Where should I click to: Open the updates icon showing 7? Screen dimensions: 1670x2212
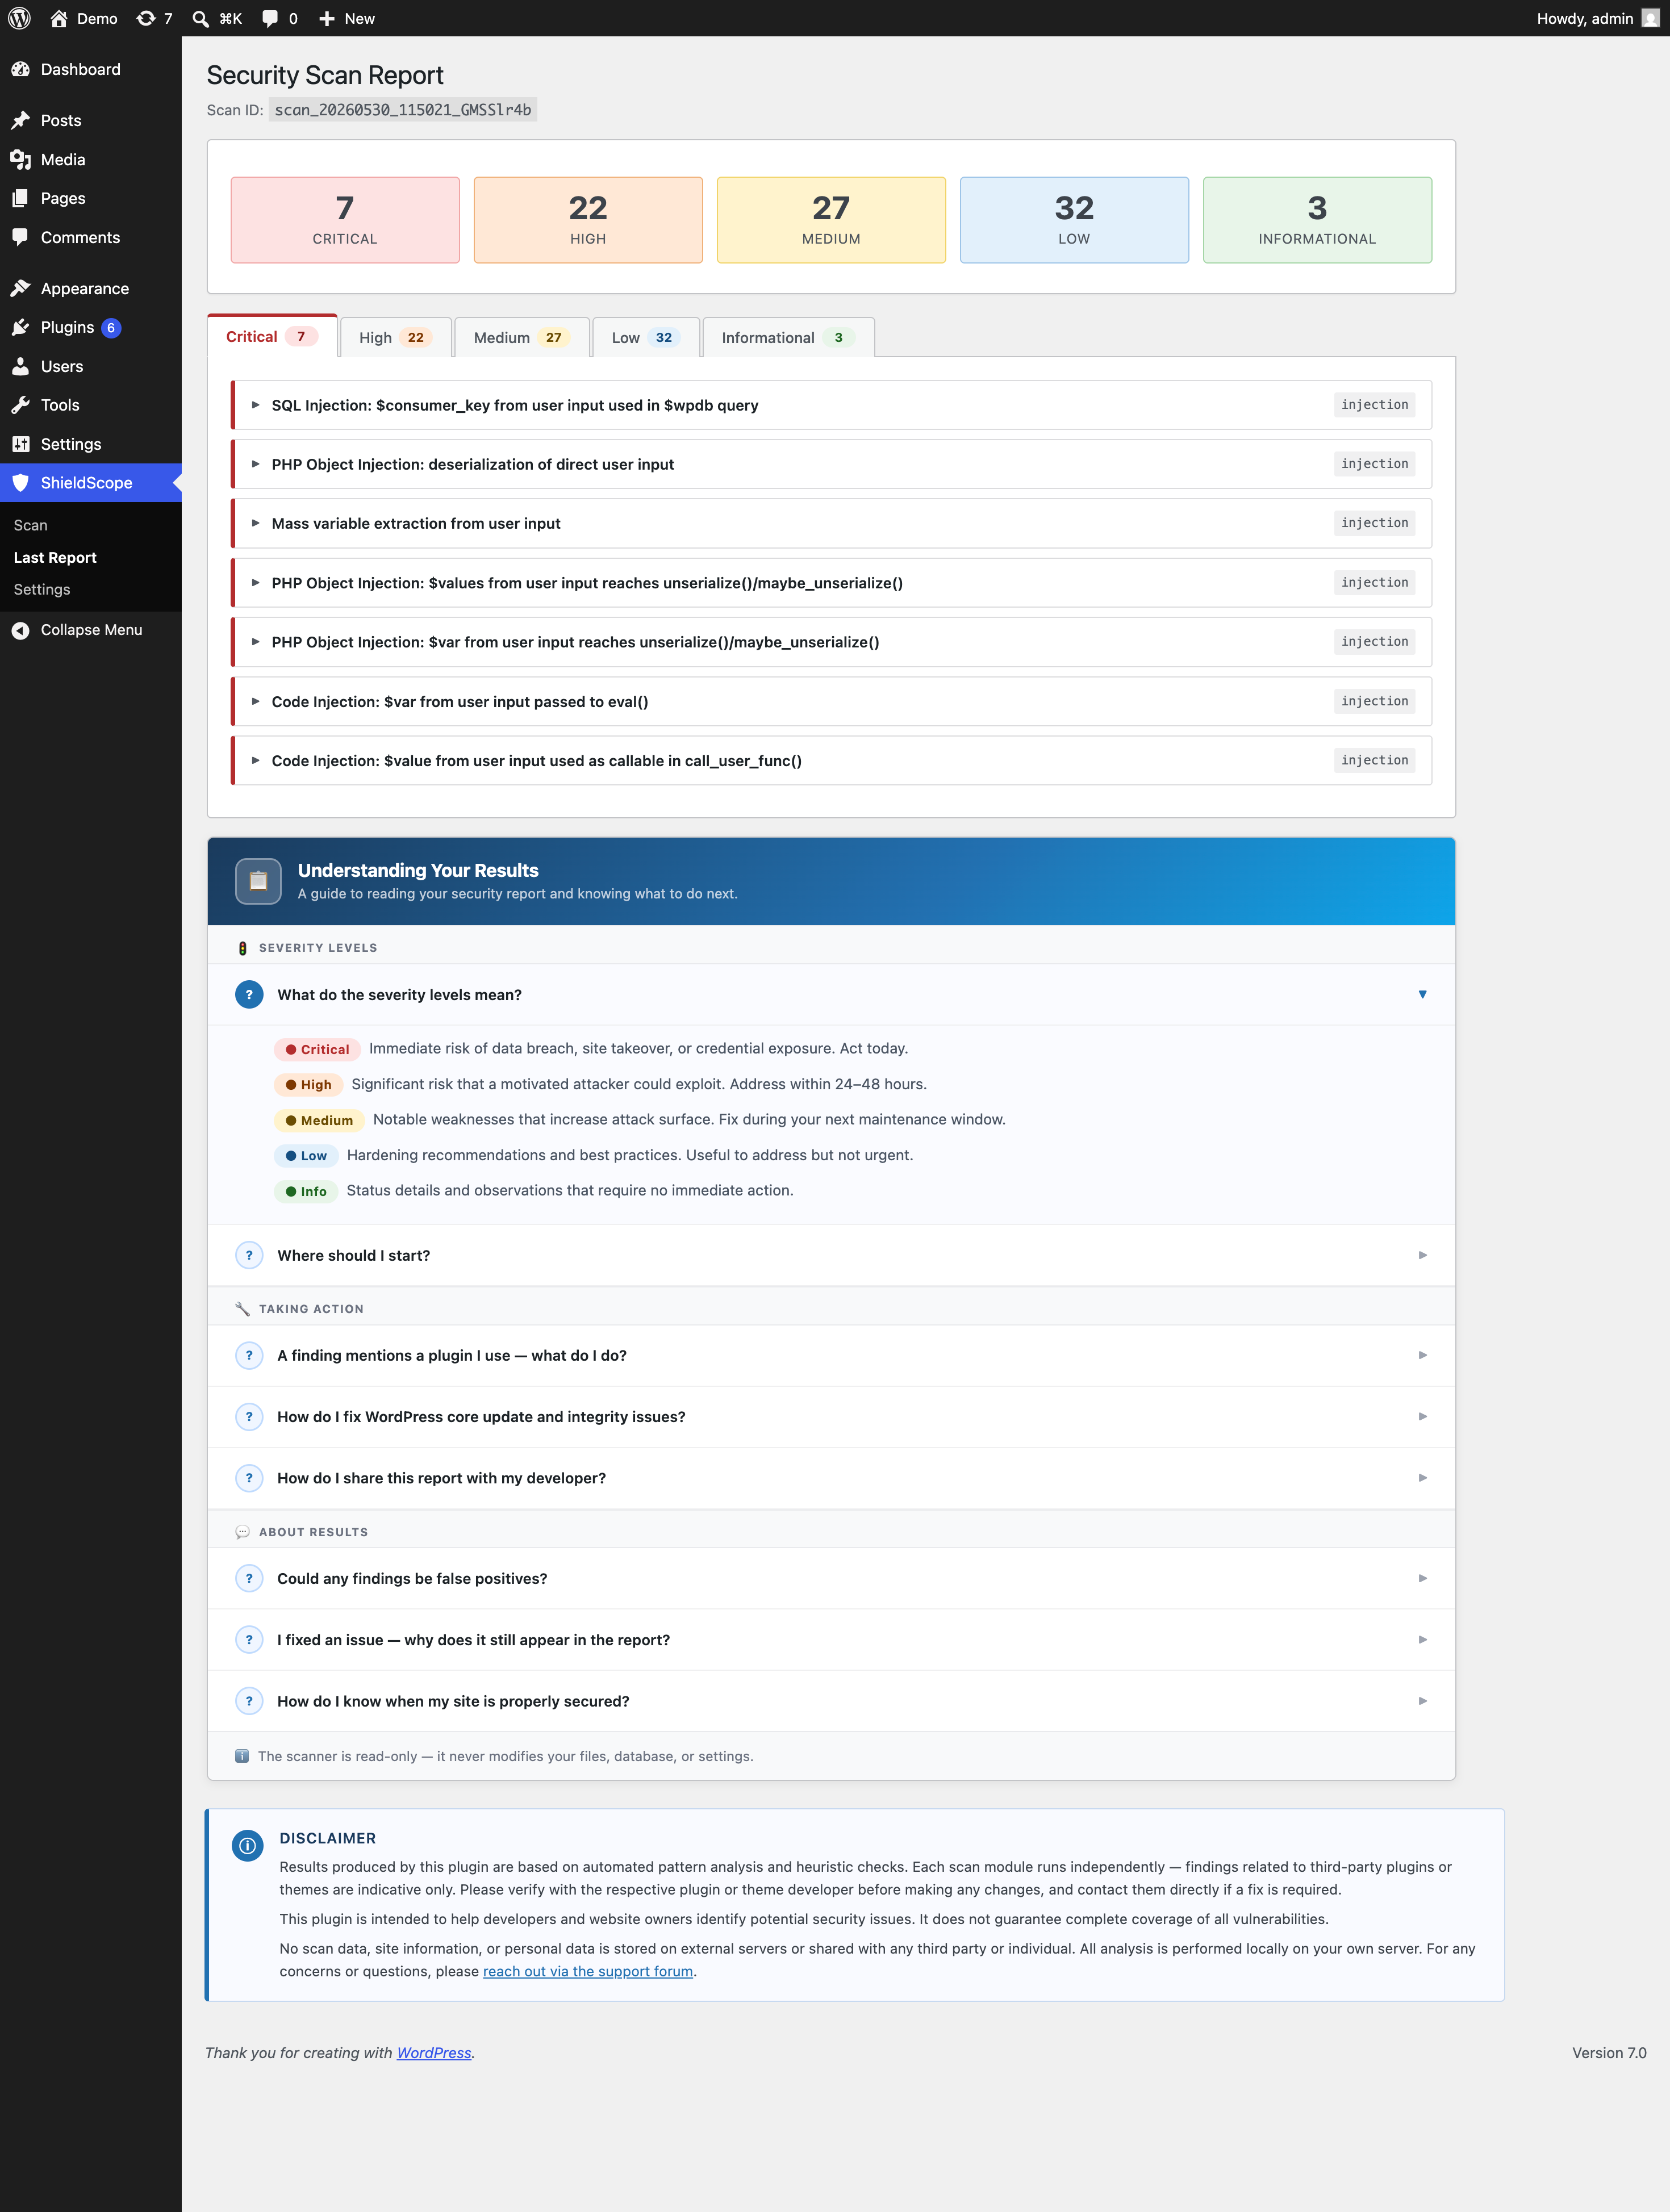[146, 18]
